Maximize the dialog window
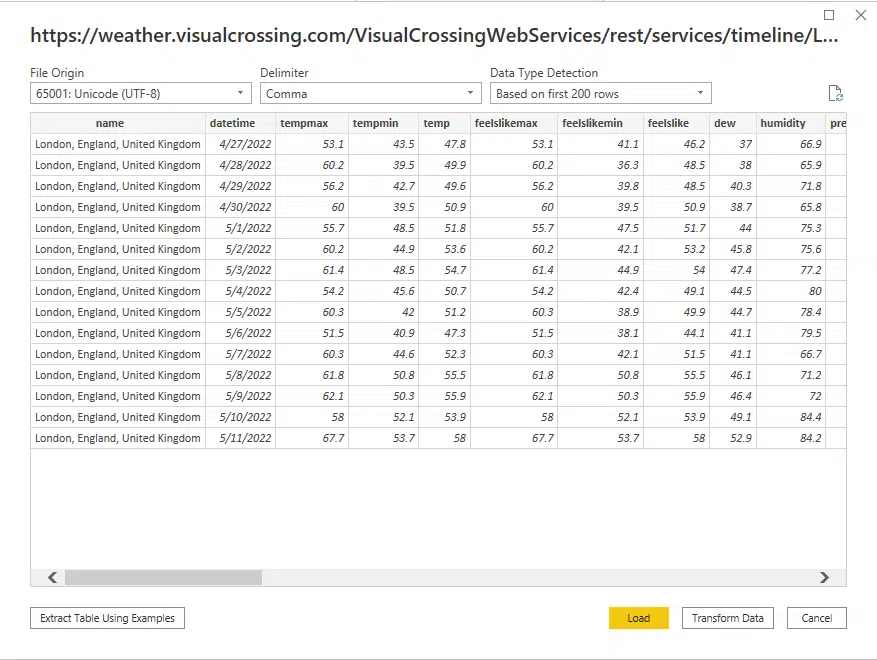Viewport: 877px width, 660px height. 829,15
